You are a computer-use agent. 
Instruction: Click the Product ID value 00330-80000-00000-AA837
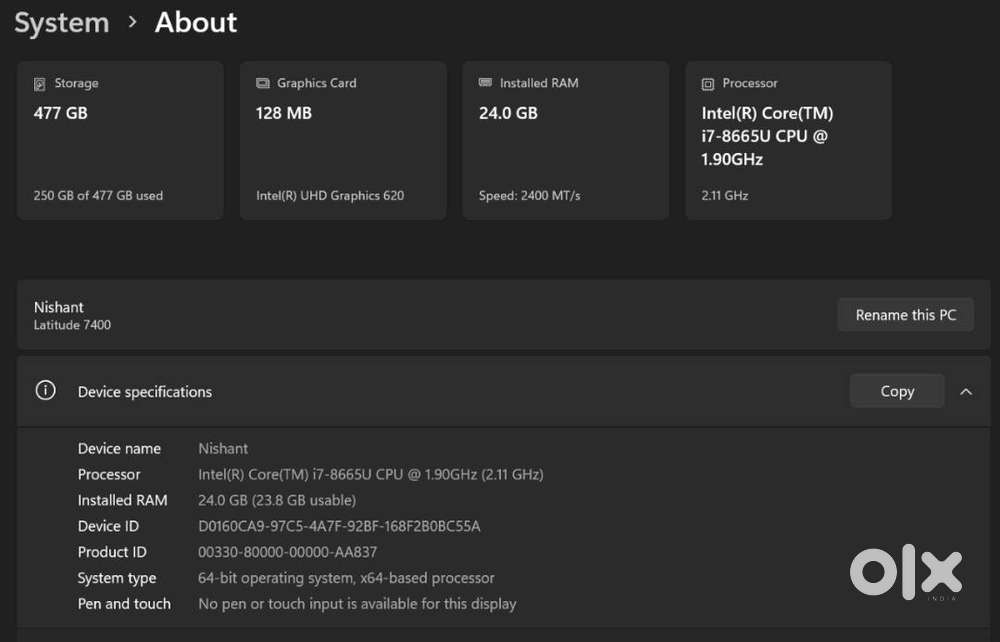pos(287,552)
